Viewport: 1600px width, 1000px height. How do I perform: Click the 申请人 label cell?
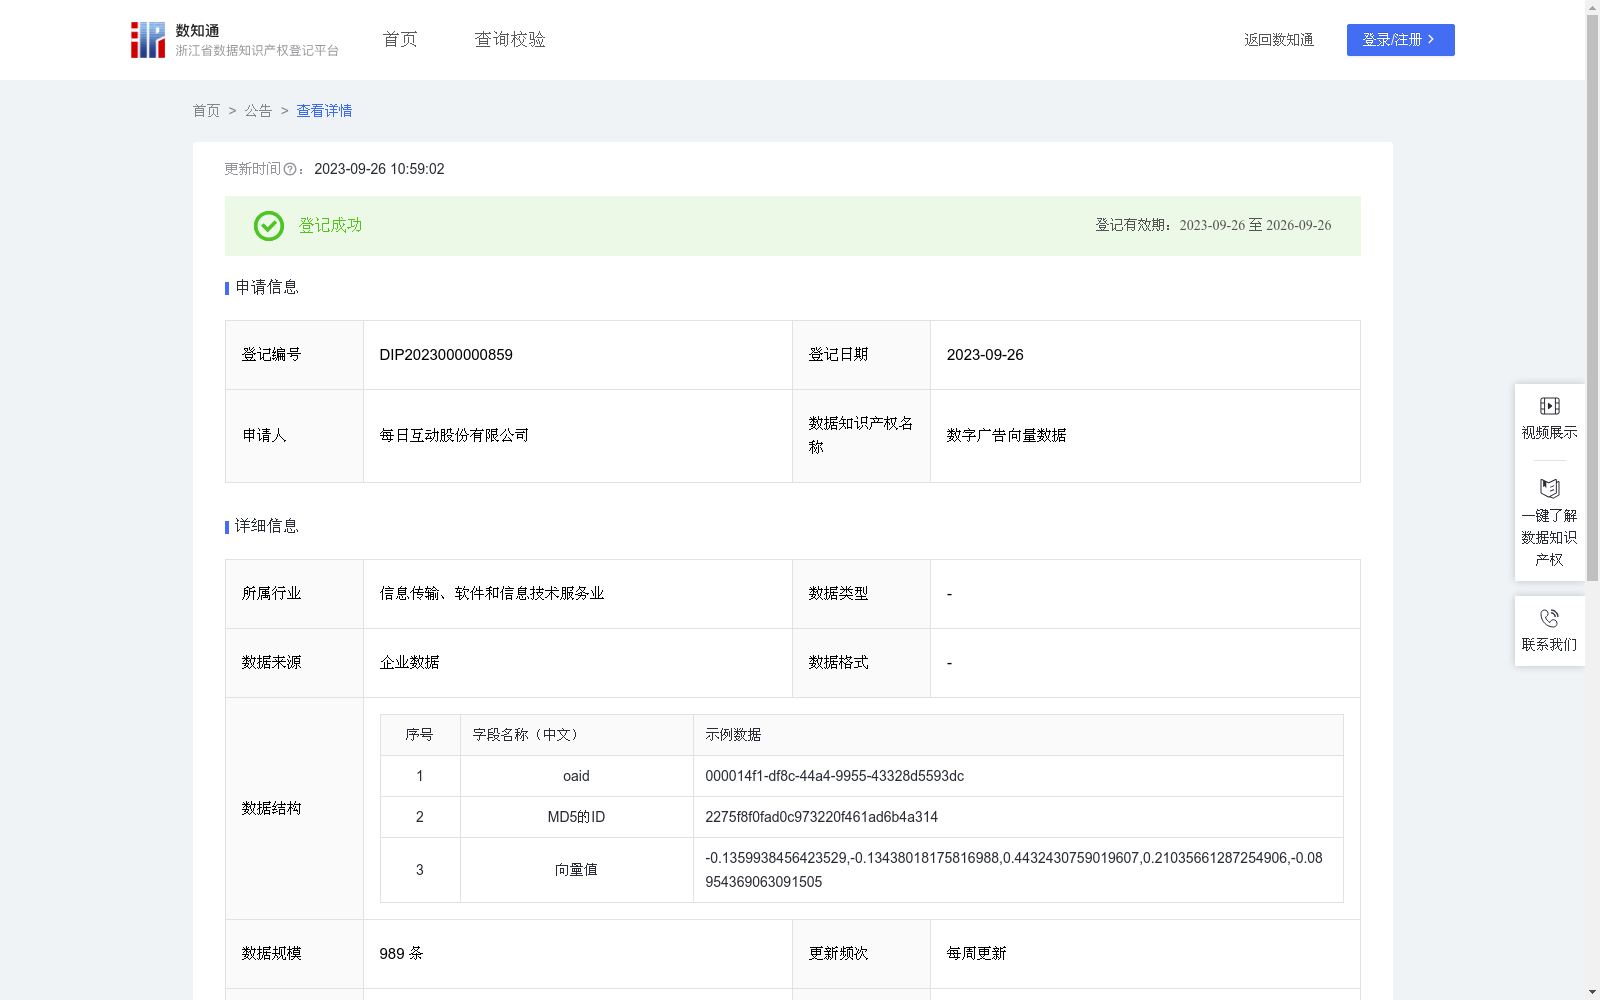point(294,436)
